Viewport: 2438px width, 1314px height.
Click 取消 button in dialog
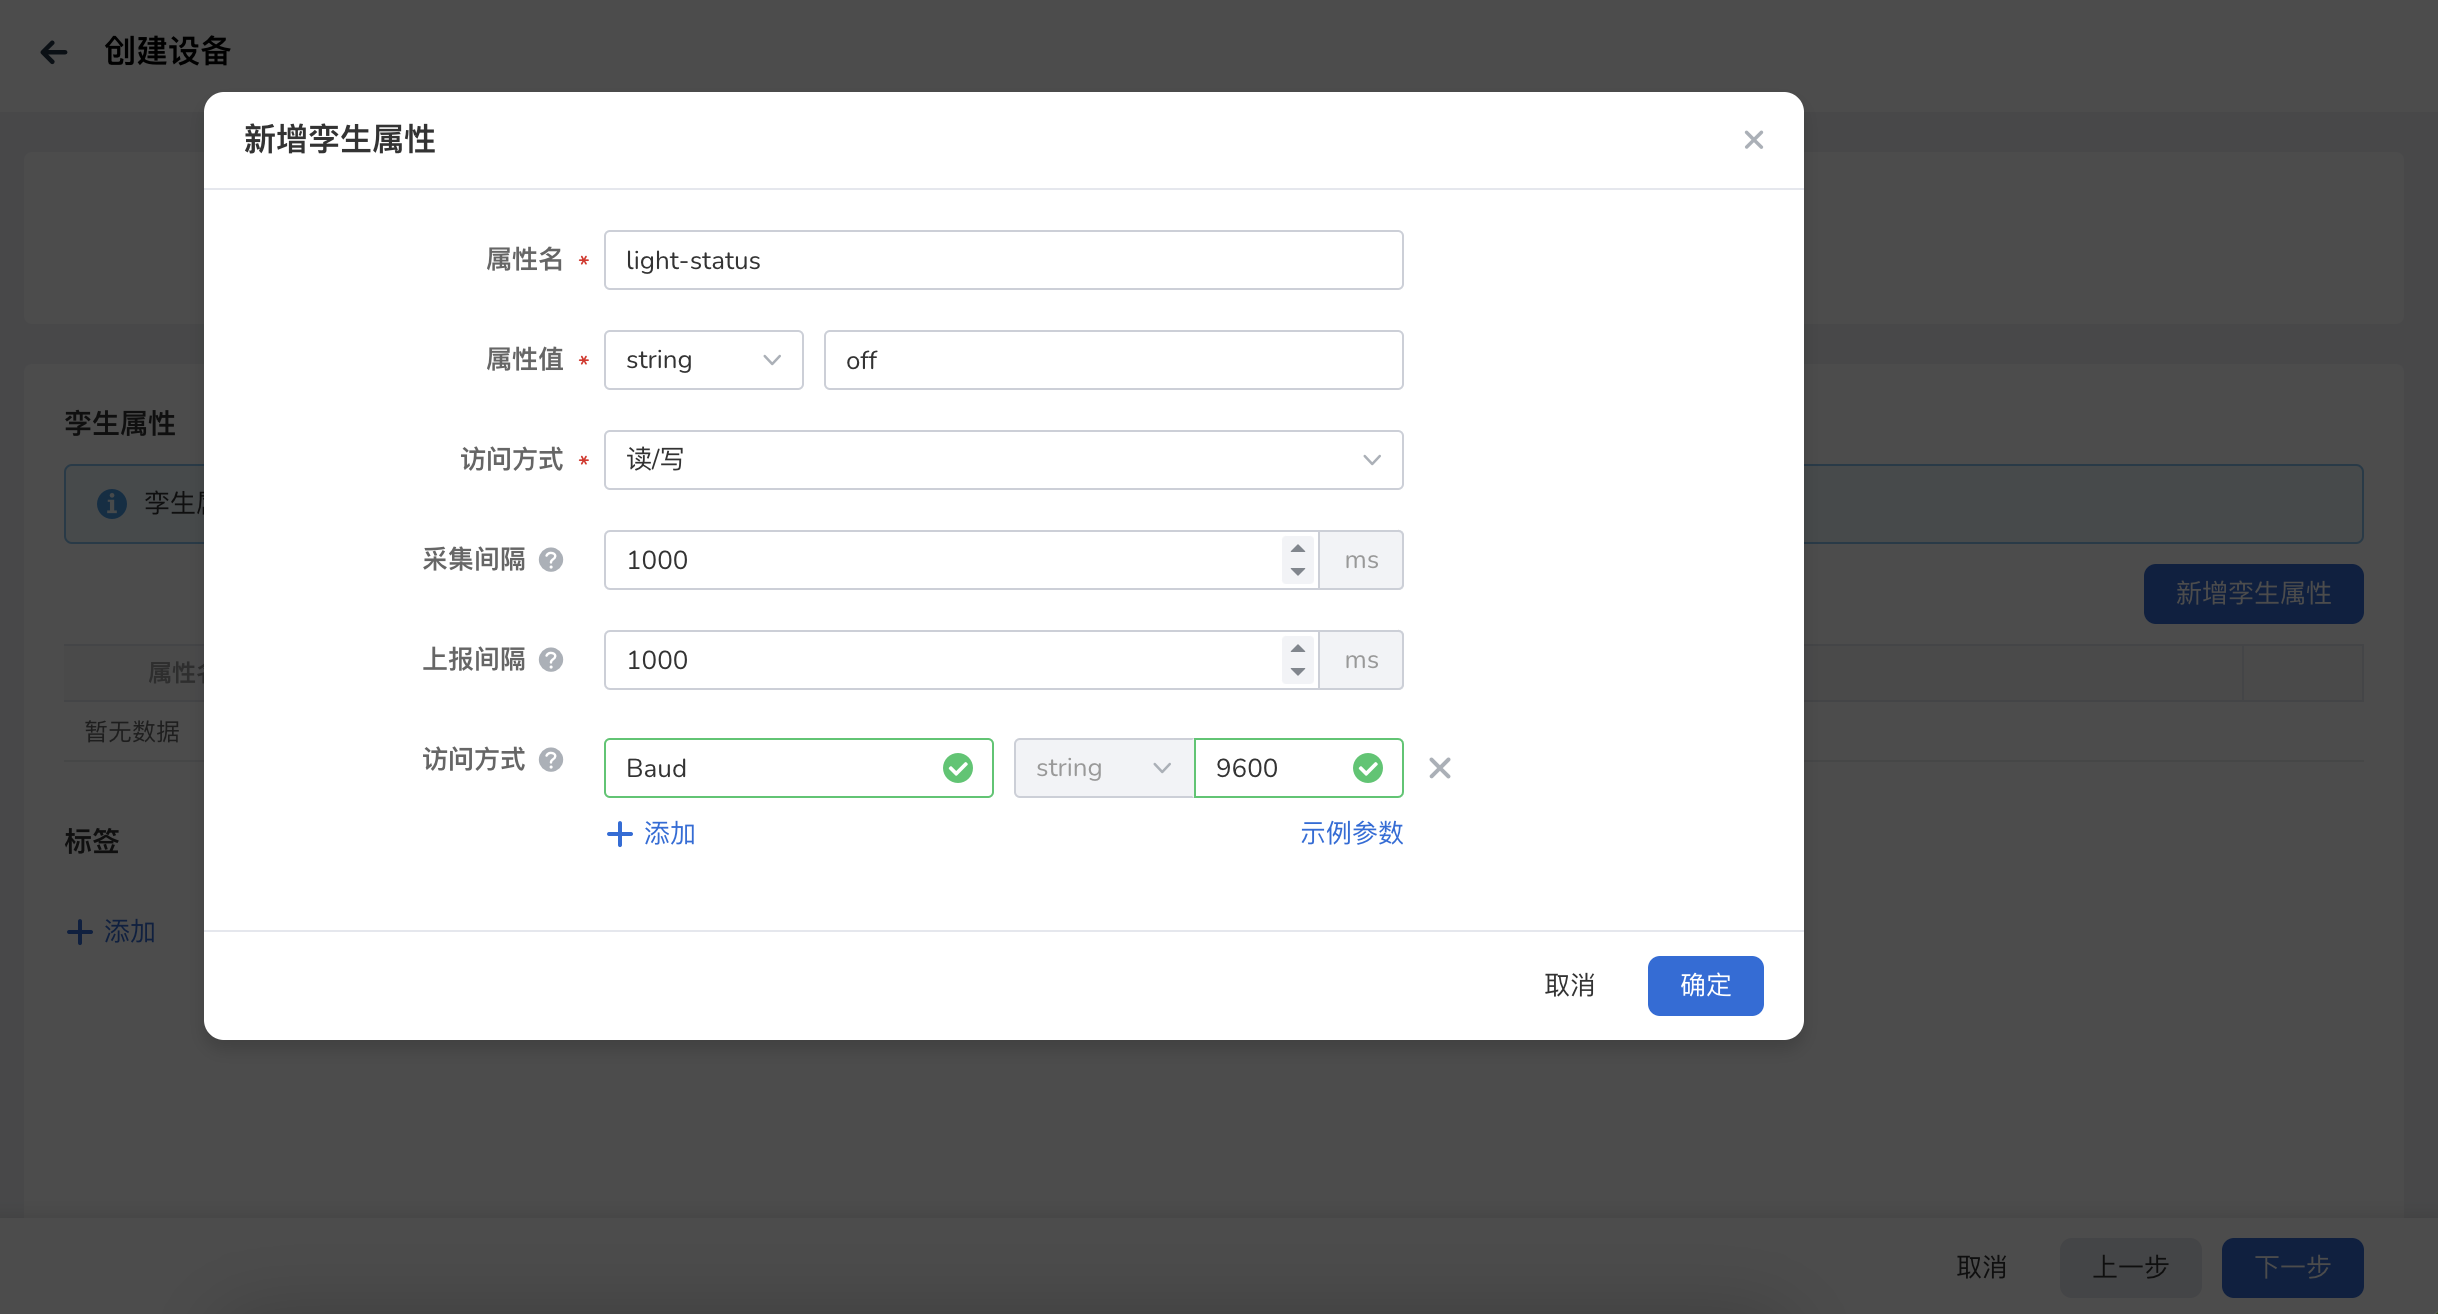pyautogui.click(x=1569, y=985)
